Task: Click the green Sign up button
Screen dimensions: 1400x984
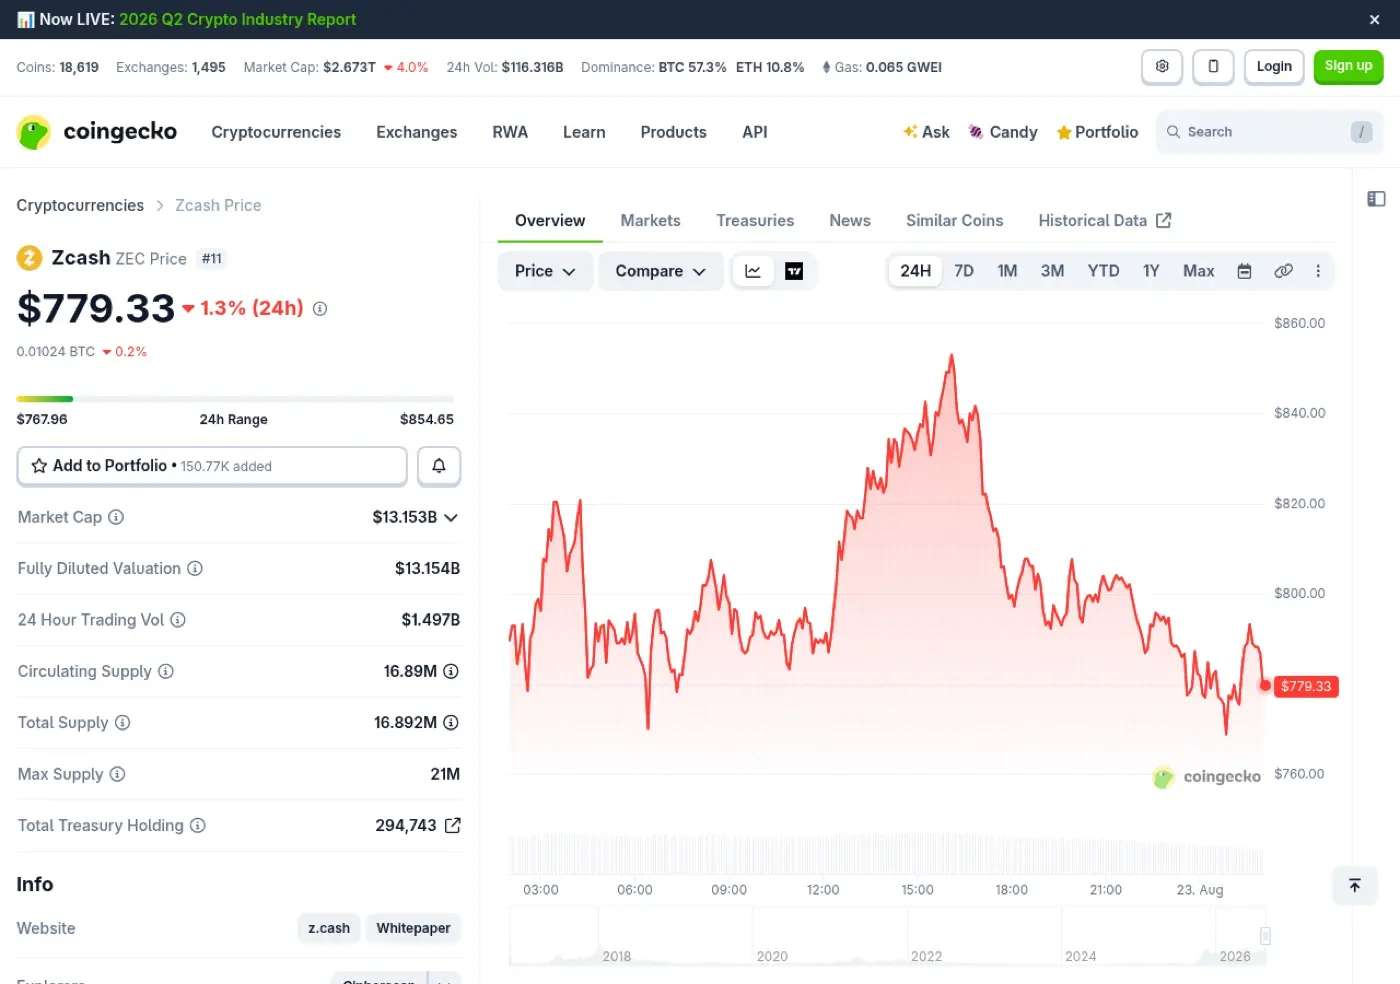Action: pyautogui.click(x=1348, y=67)
